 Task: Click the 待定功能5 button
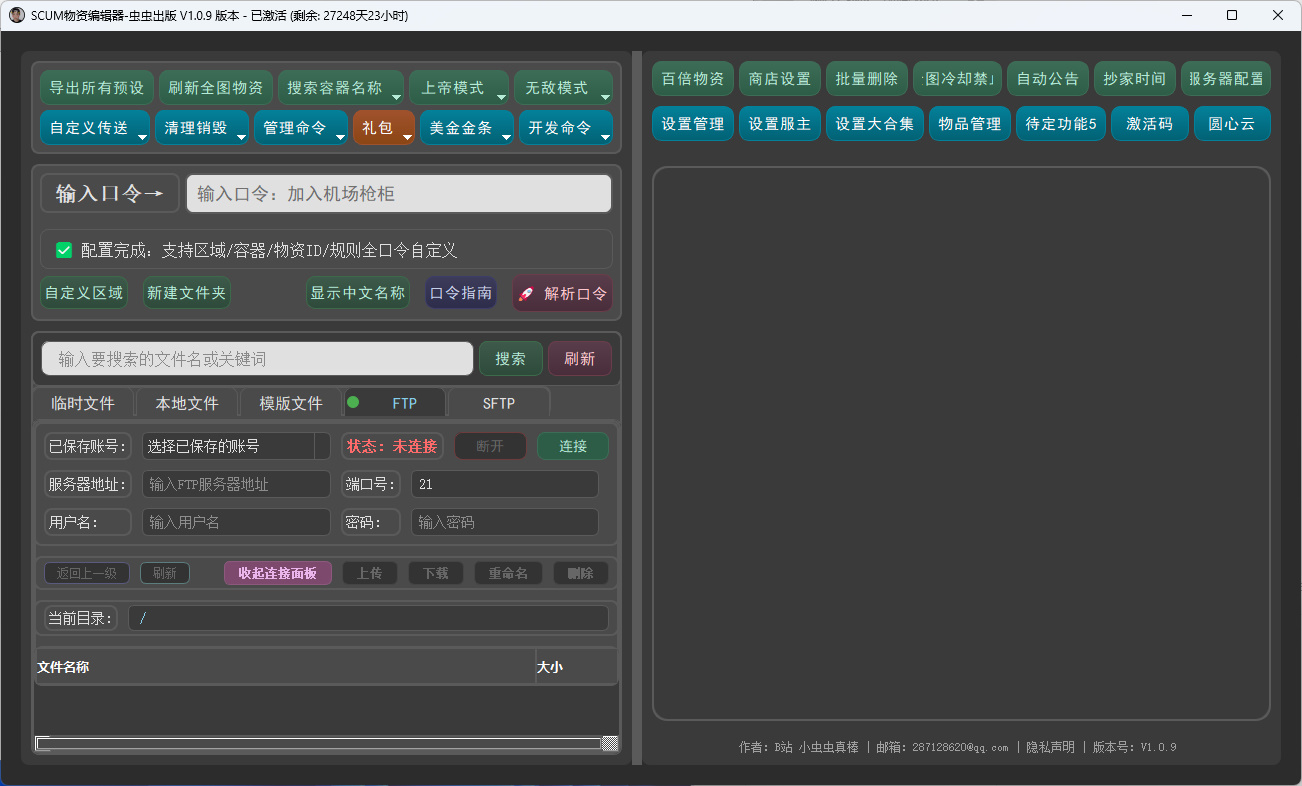click(x=1062, y=124)
